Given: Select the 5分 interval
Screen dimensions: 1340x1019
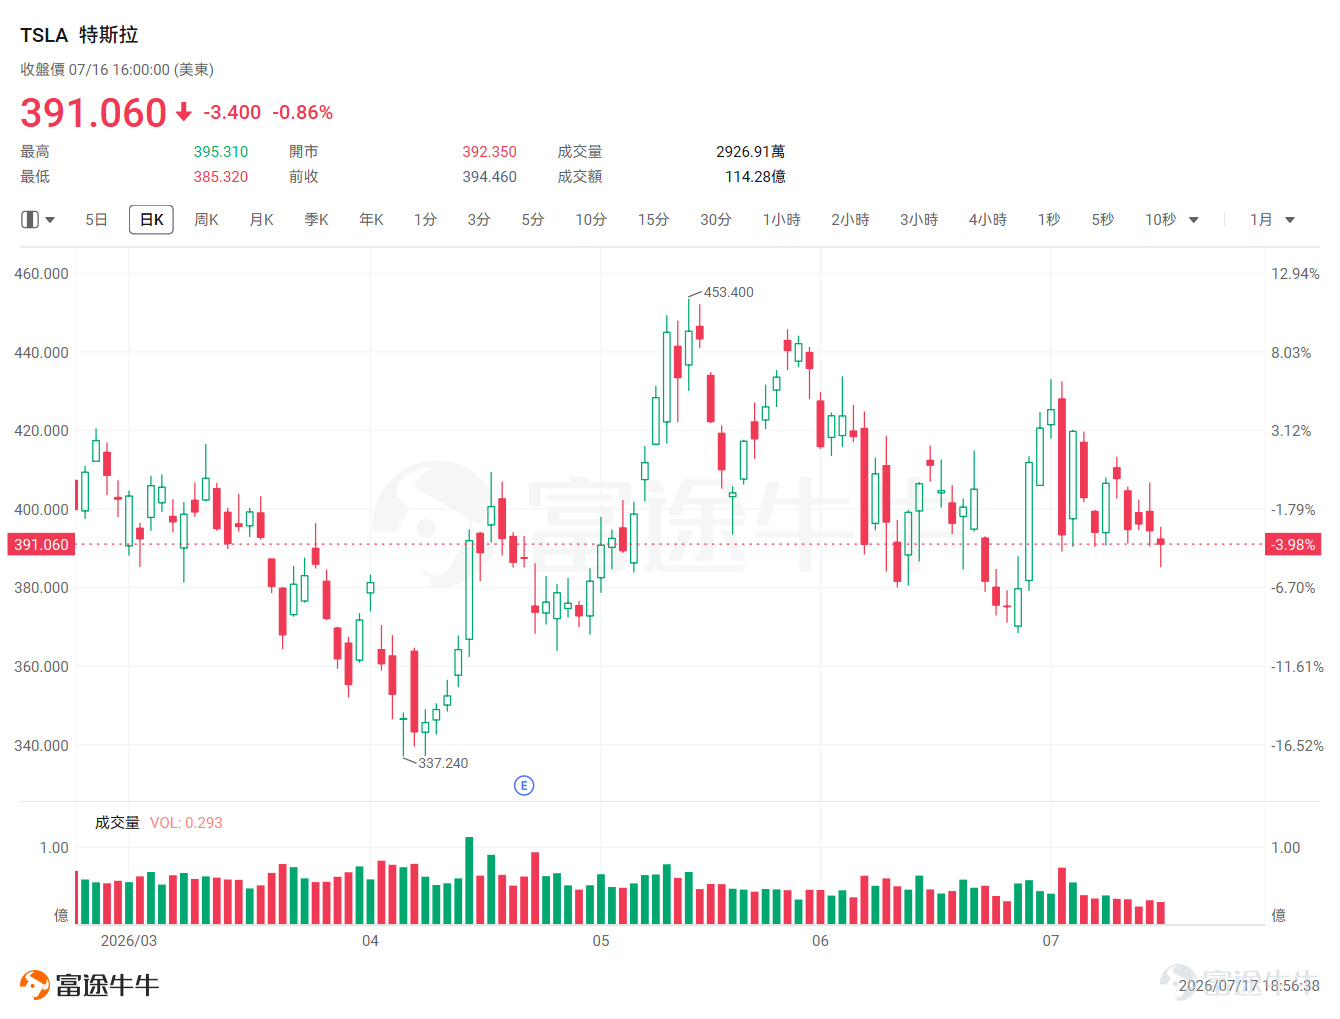Looking at the screenshot, I should tap(533, 219).
